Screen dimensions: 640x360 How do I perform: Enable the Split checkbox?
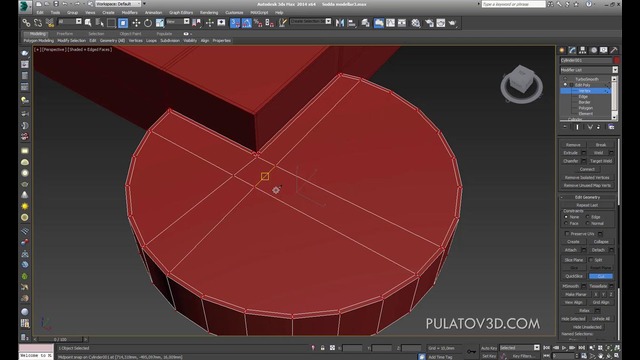coord(591,260)
